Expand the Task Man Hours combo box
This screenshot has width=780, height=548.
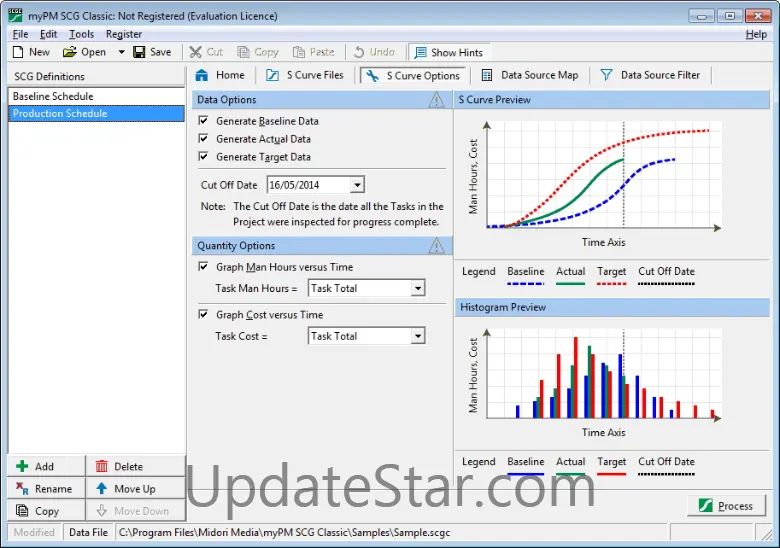[418, 288]
